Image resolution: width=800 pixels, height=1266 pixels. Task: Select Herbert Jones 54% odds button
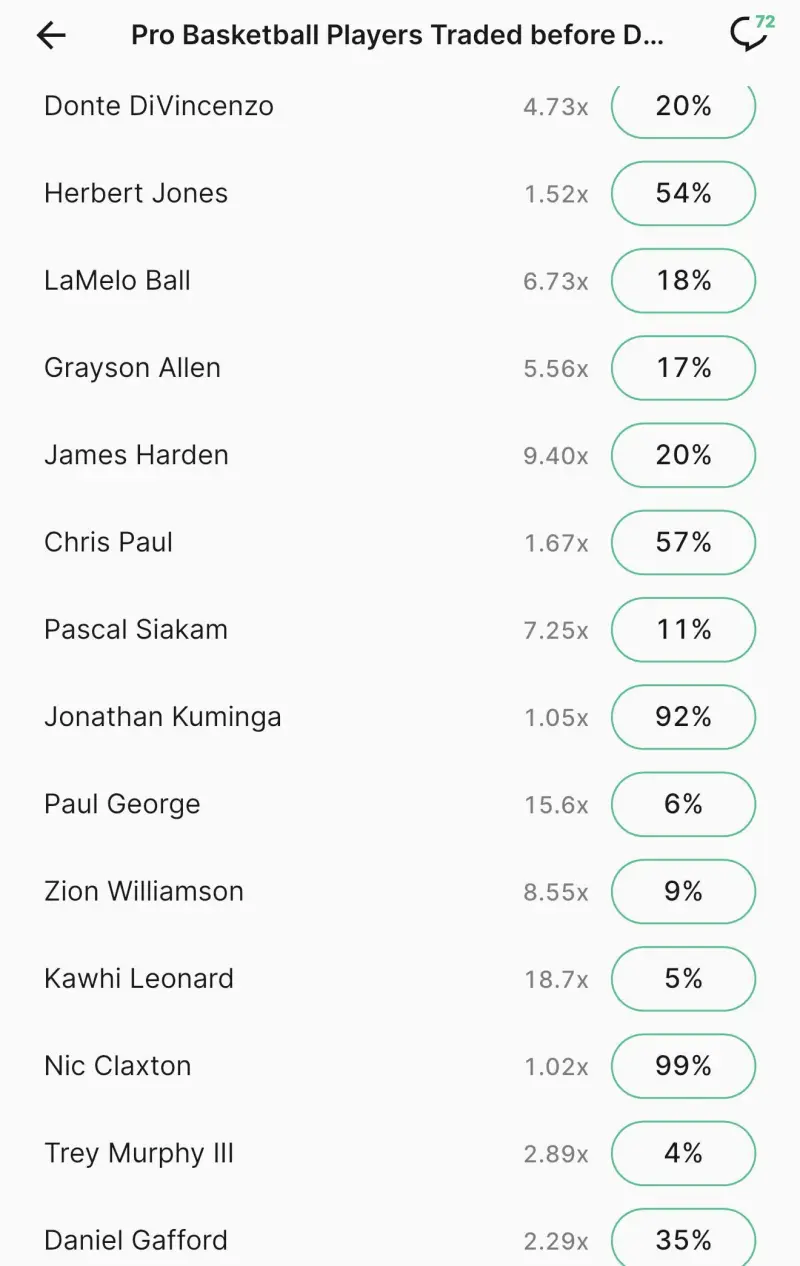(683, 194)
